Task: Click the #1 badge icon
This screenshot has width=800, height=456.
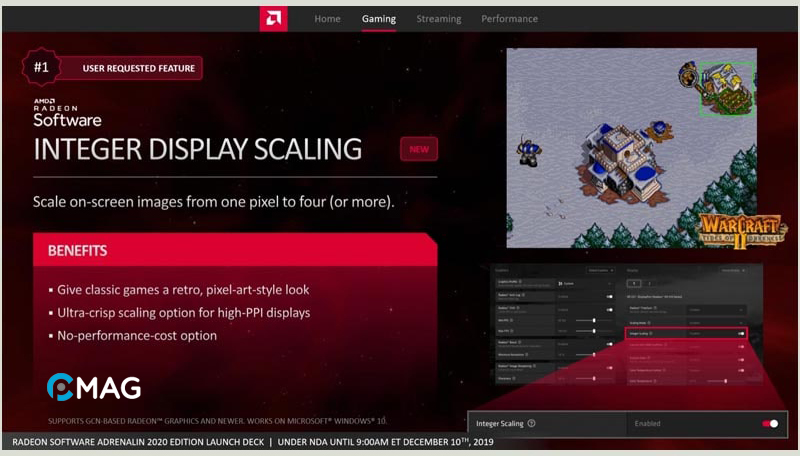Action: [x=41, y=67]
